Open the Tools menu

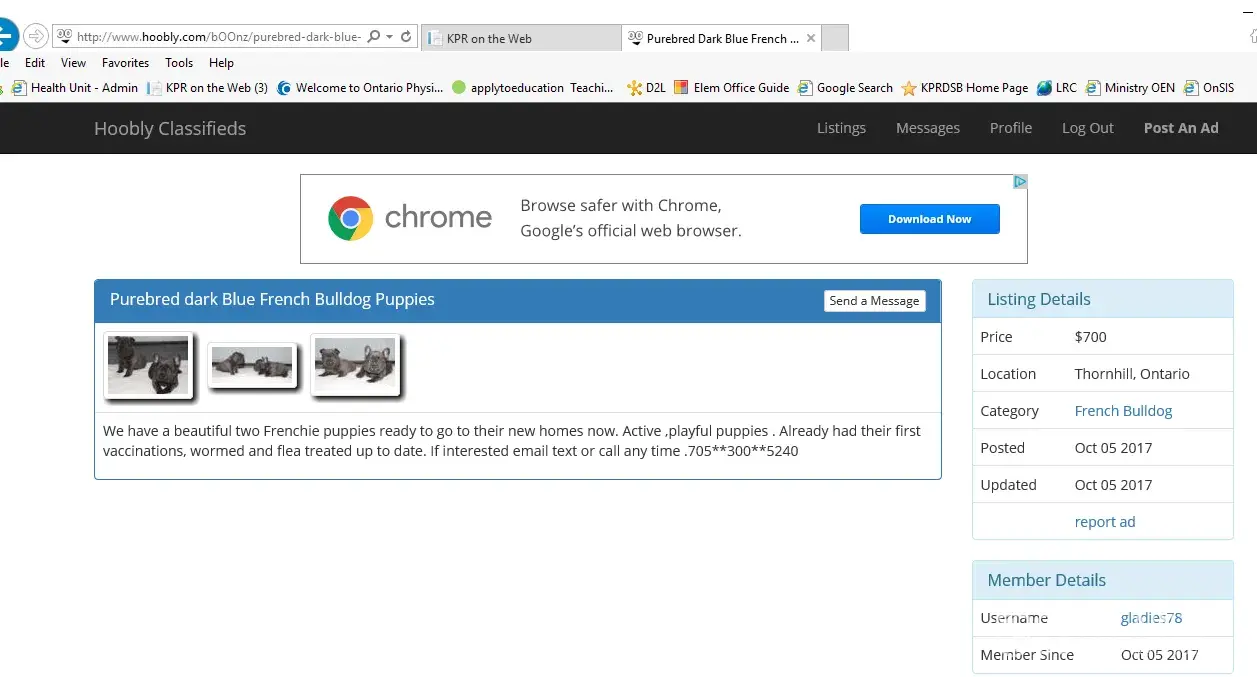[x=179, y=62]
